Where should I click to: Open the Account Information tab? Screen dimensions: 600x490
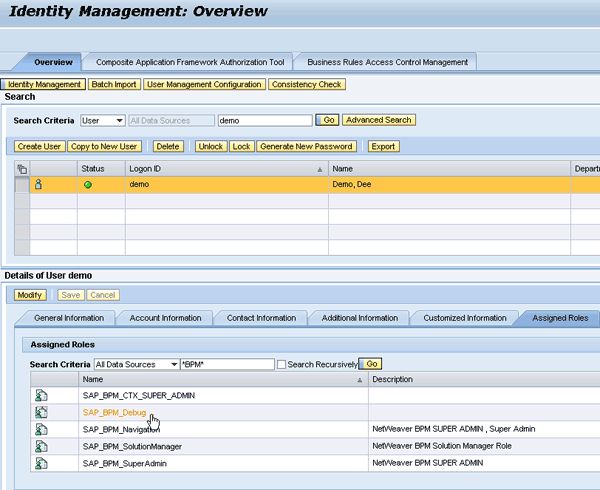click(x=166, y=318)
